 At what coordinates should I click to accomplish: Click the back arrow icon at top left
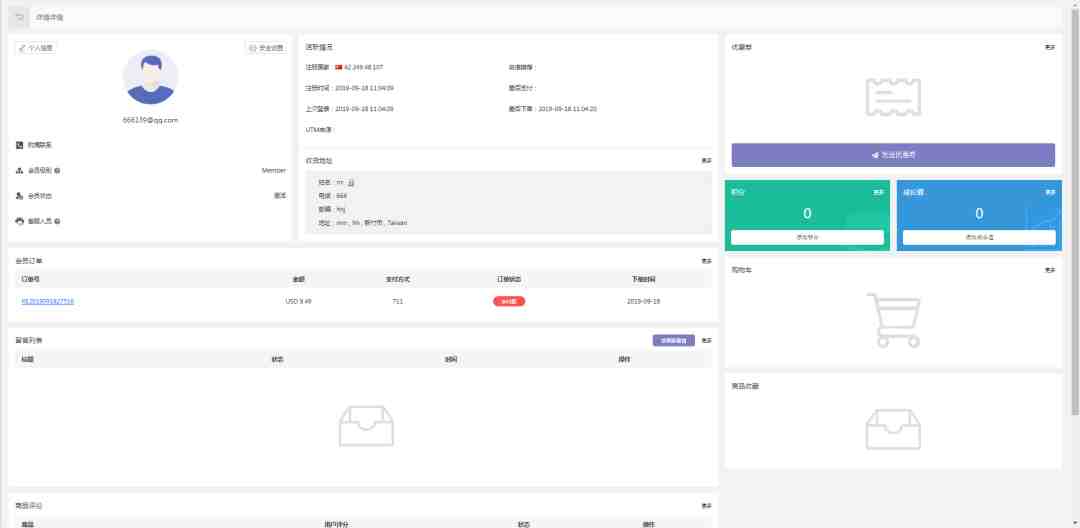tap(20, 18)
